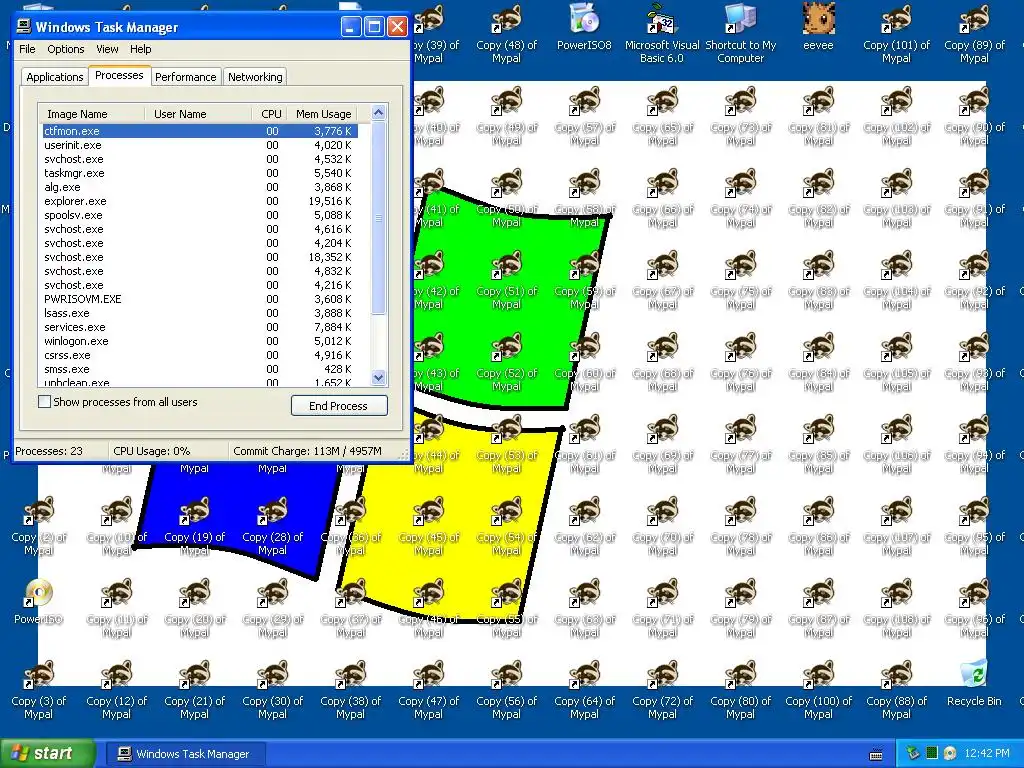Screen dimensions: 1024x768
Task: Select the Processes tab
Action: (x=119, y=75)
